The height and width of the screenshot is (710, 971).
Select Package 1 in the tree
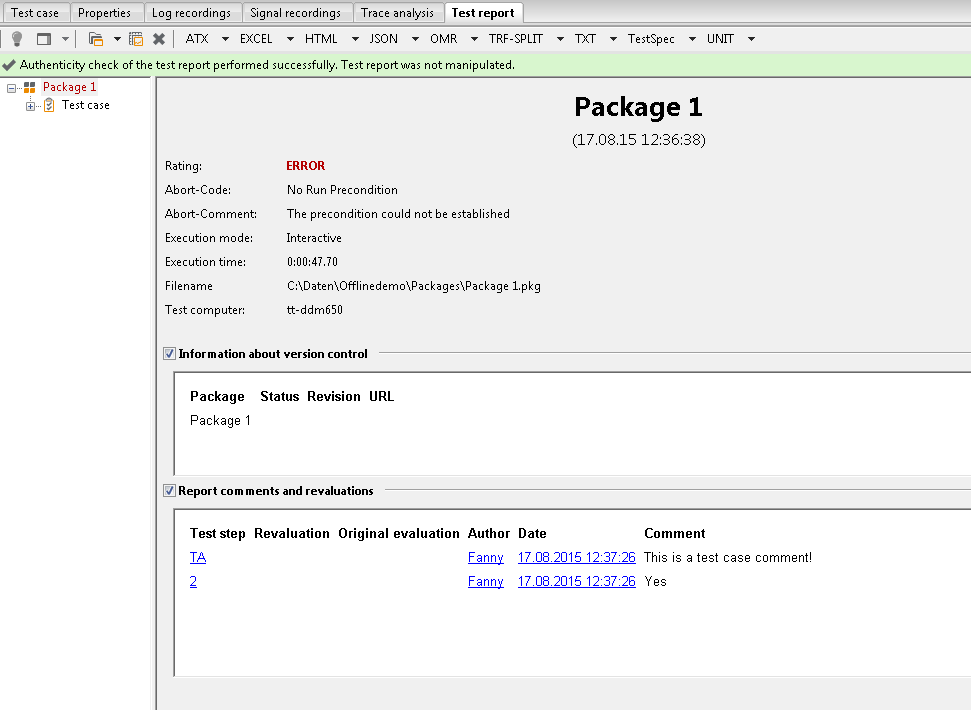[69, 87]
